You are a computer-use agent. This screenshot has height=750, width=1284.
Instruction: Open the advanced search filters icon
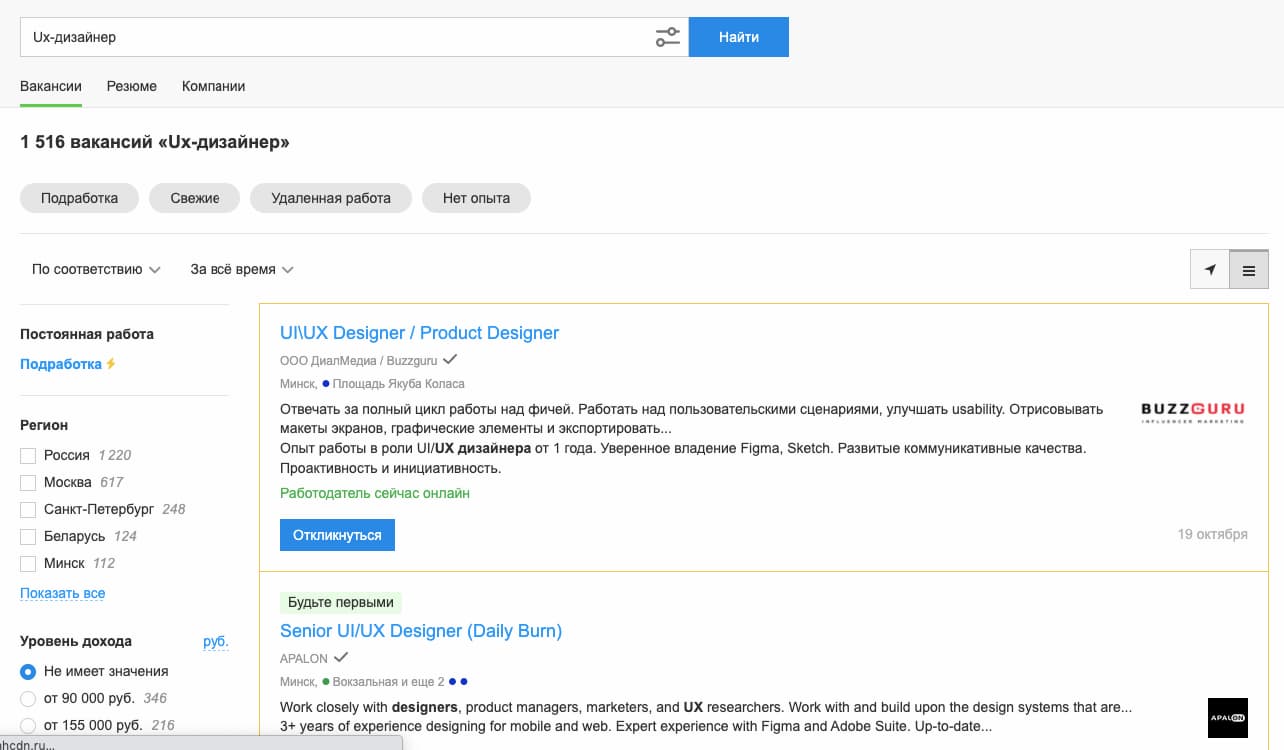click(666, 36)
